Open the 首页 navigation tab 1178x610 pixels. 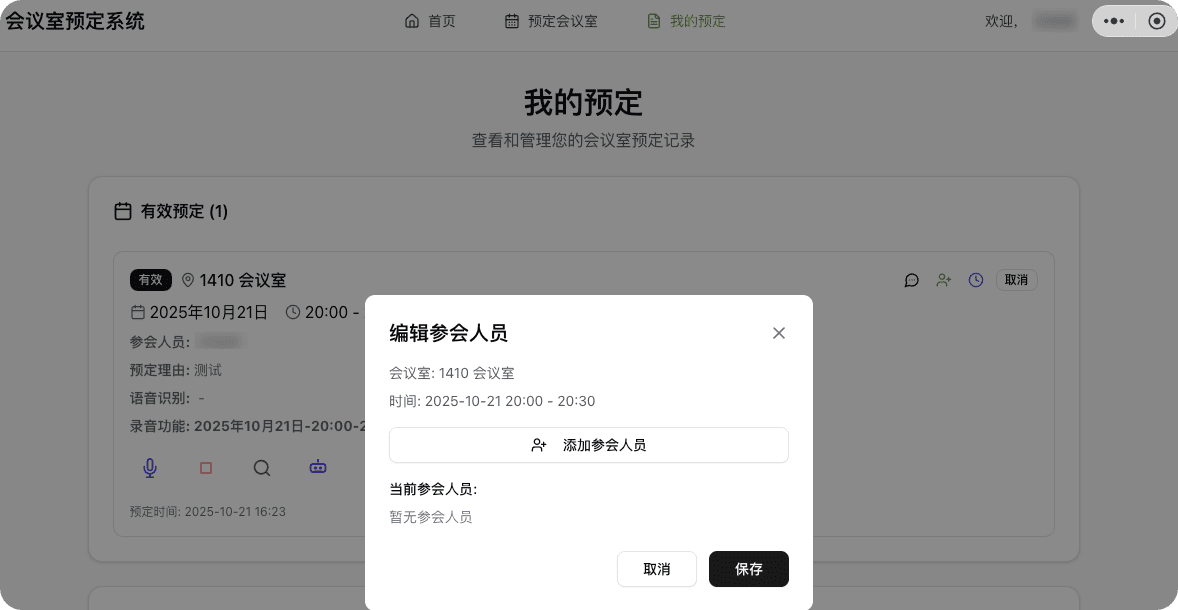(430, 21)
